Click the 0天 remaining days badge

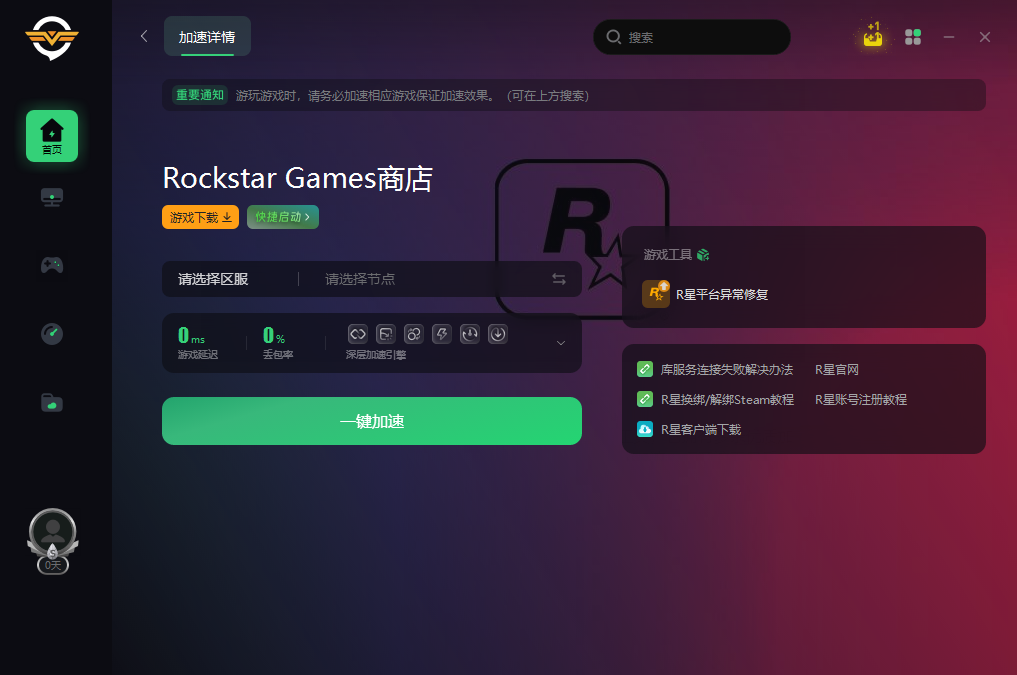point(53,565)
